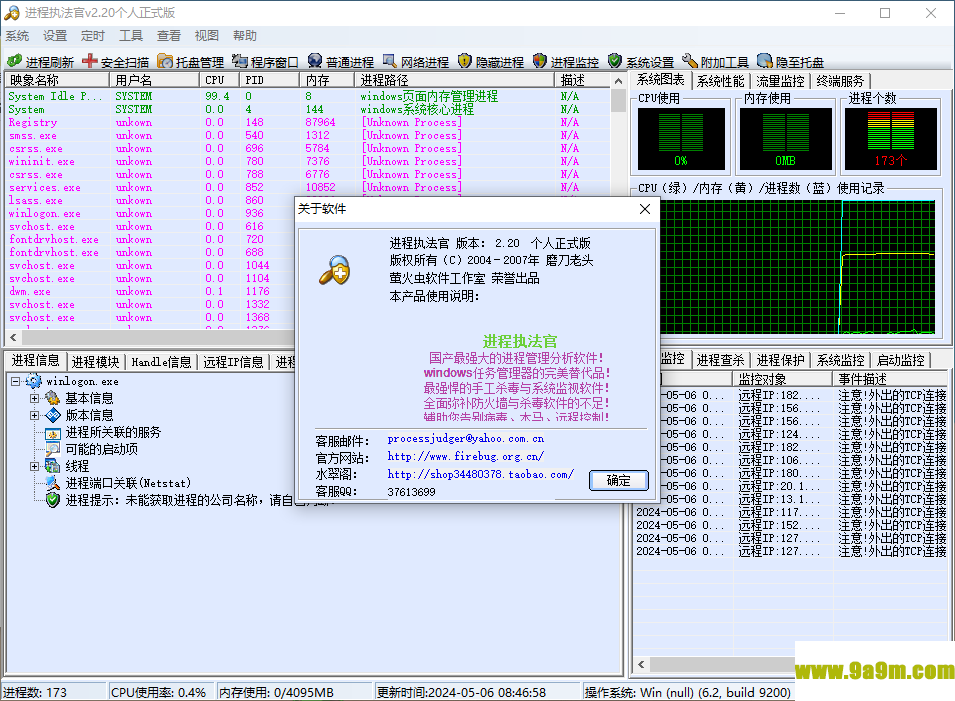955x701 pixels.
Task: Start 安全扫描 with the red cross icon
Action: [x=90, y=61]
